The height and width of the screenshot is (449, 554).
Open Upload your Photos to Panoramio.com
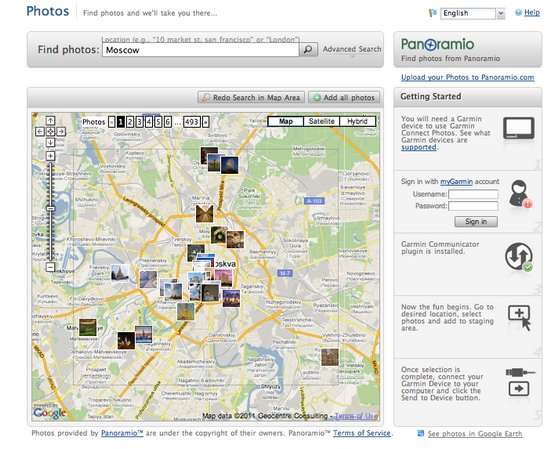(x=467, y=77)
